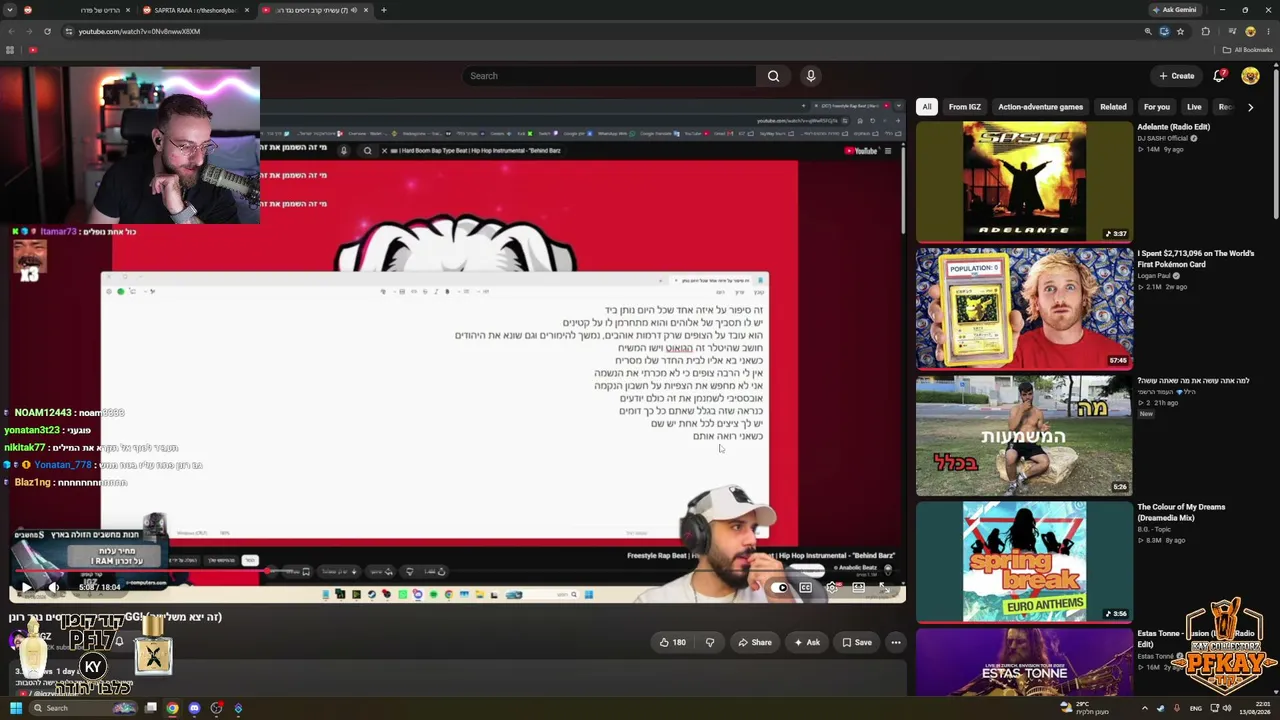This screenshot has height=720, width=1280.
Task: Mute the video player volume
Action: click(54, 587)
